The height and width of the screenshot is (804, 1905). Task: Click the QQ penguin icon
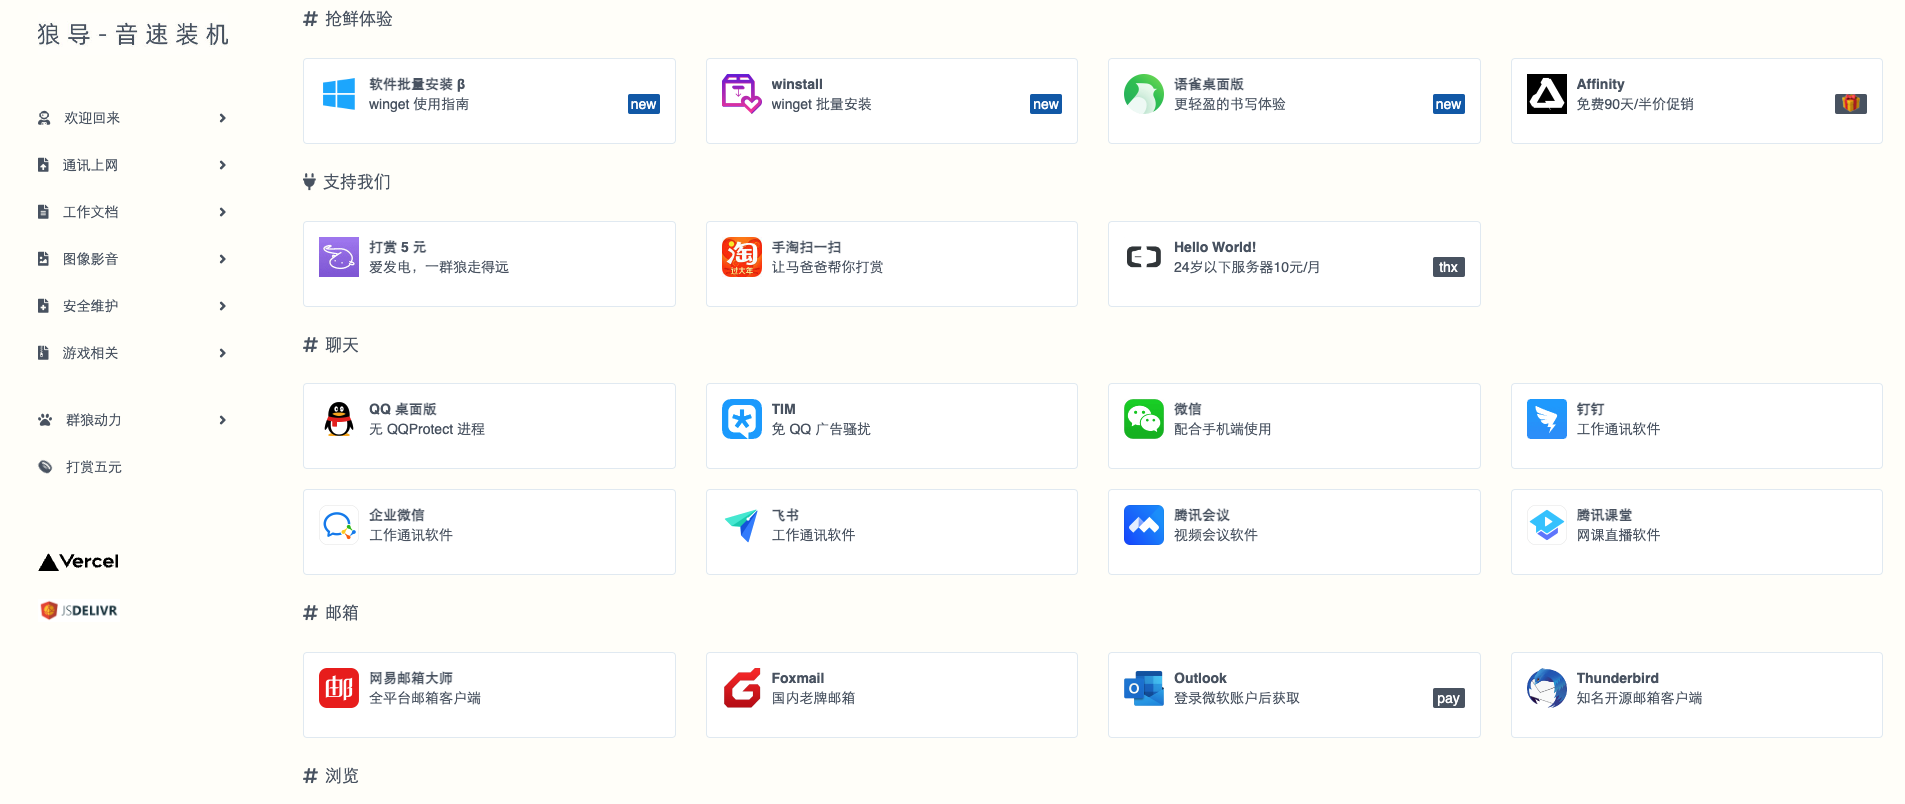click(x=339, y=419)
